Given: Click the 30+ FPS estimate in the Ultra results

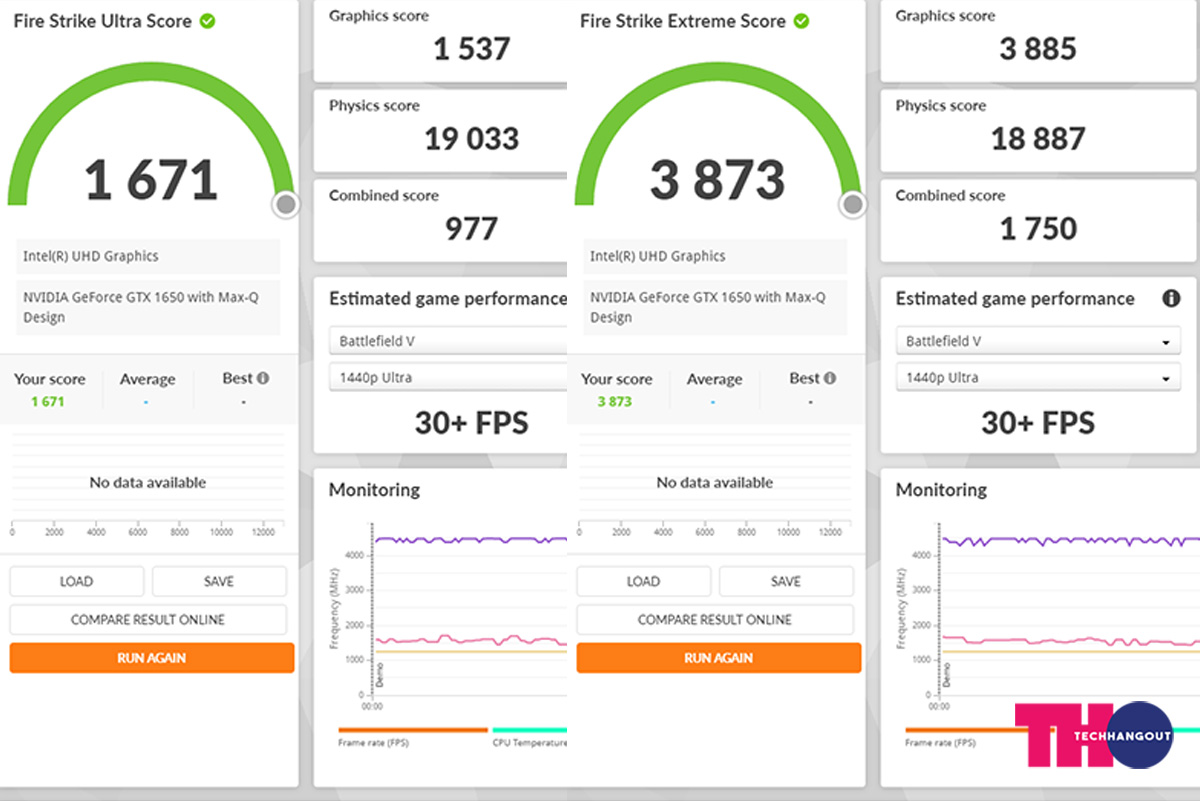Looking at the screenshot, I should [x=471, y=423].
